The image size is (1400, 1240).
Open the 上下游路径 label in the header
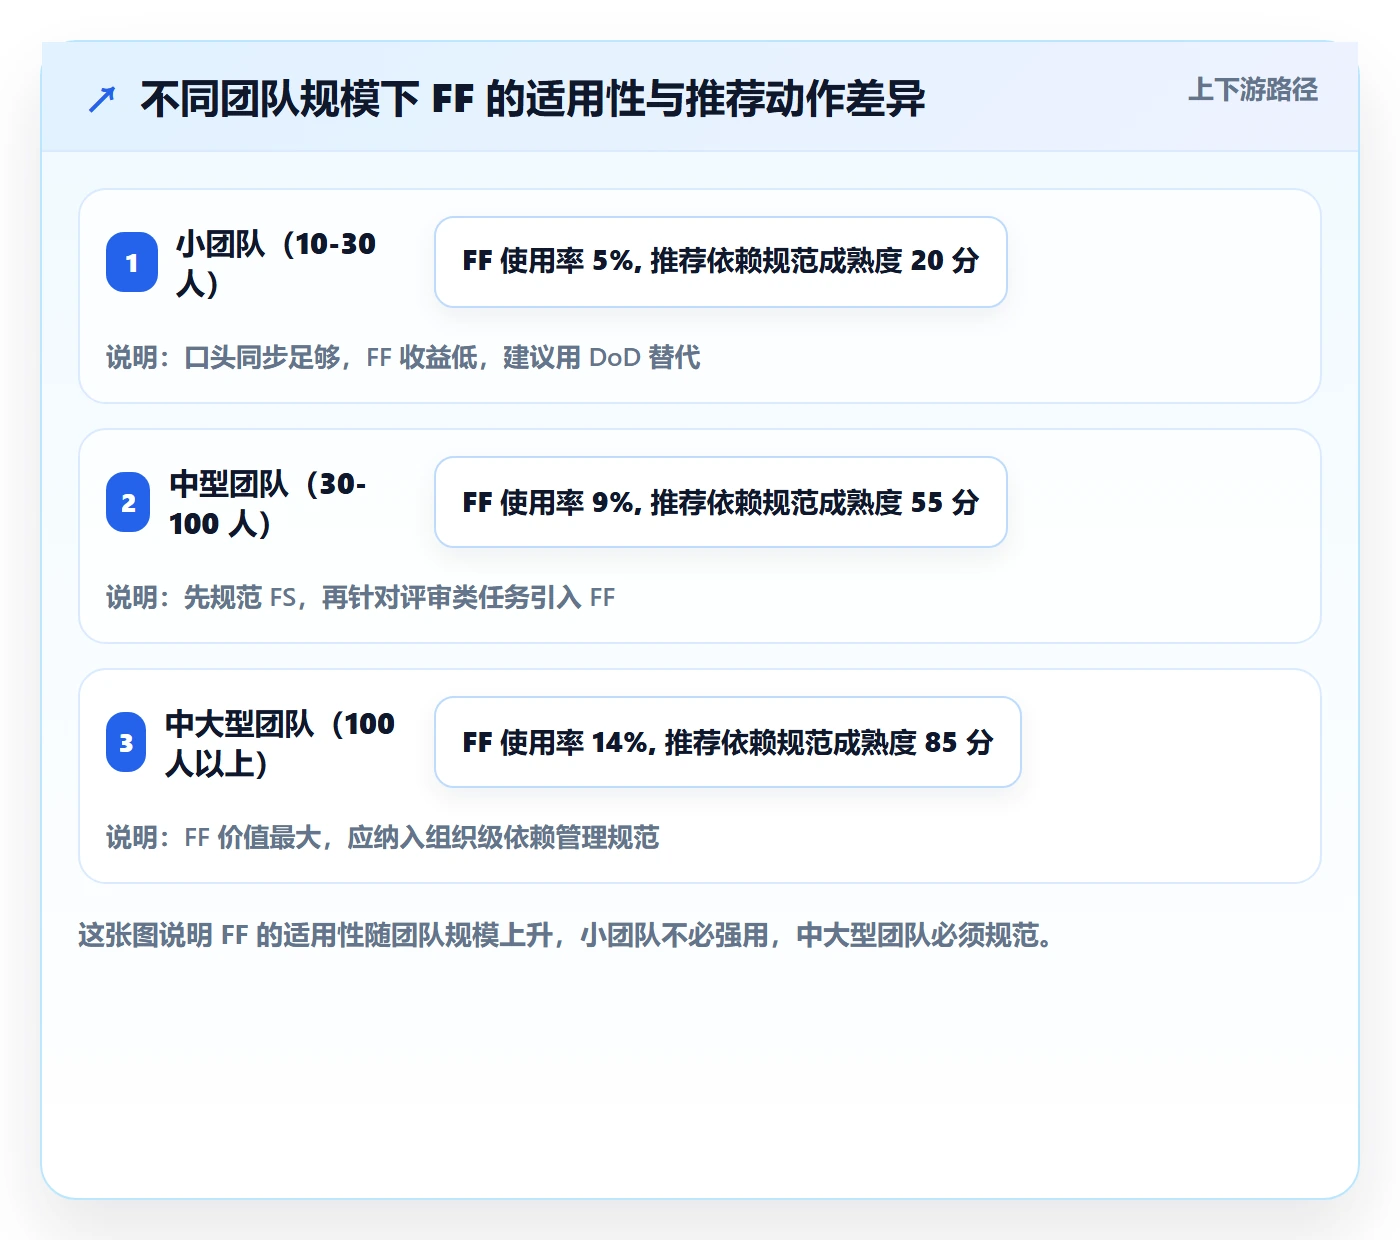click(x=1253, y=90)
